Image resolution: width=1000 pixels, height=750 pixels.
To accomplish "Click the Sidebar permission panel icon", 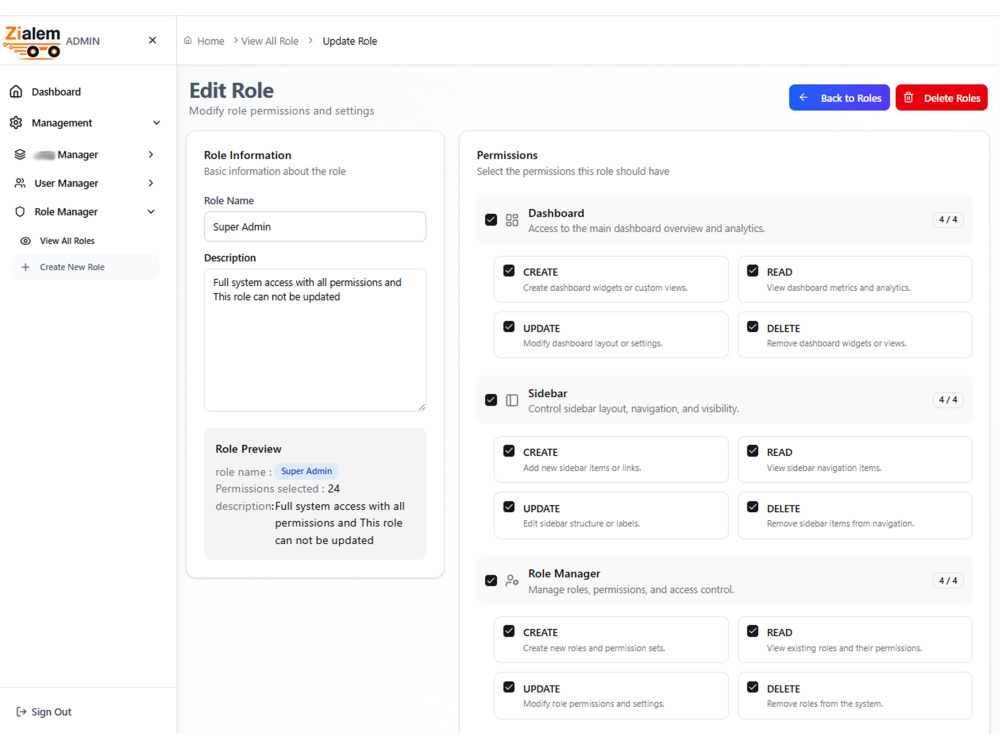I will tap(511, 400).
